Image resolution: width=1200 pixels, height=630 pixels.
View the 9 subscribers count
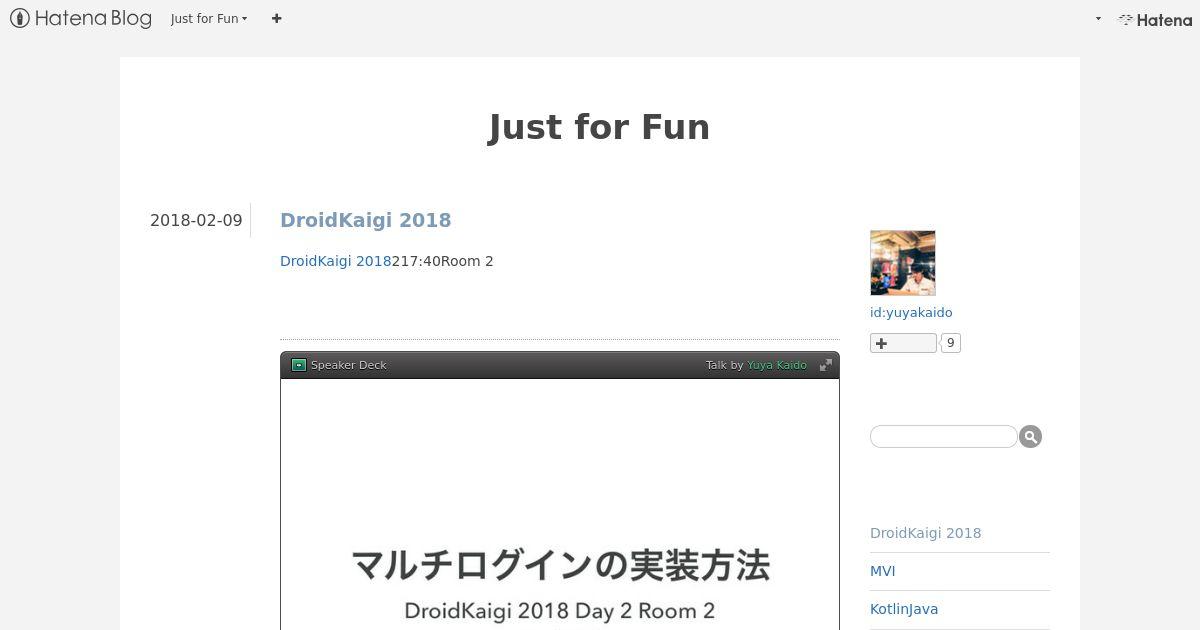click(951, 343)
